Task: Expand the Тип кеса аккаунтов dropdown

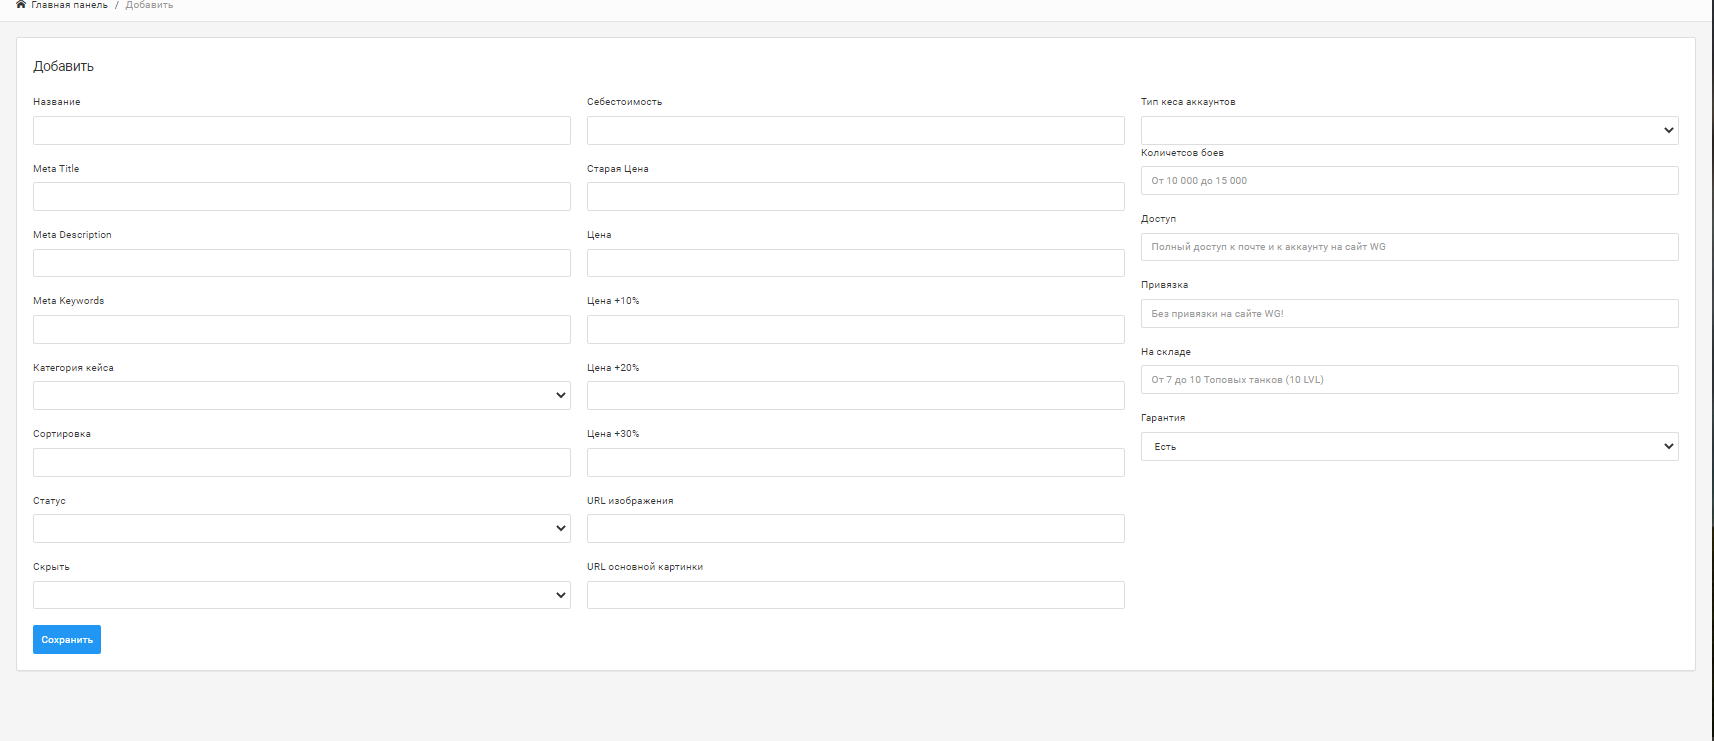Action: click(1409, 131)
